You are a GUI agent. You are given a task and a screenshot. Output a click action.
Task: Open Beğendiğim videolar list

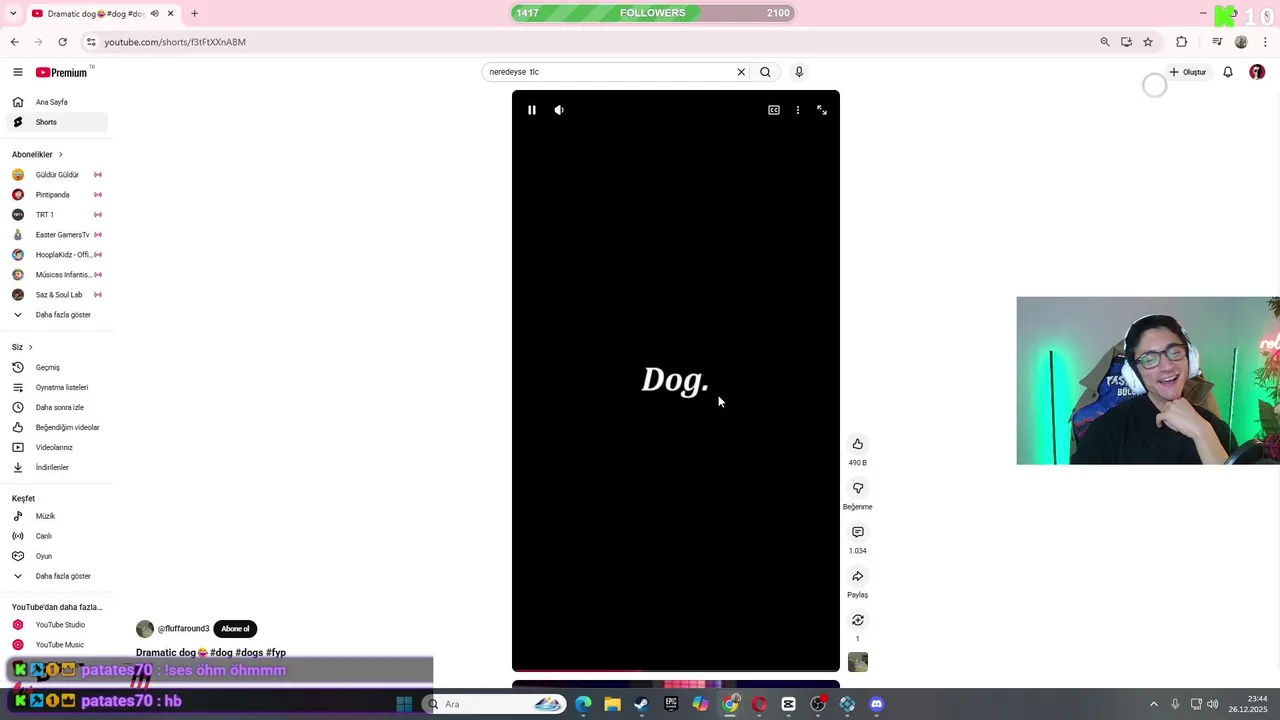57,427
